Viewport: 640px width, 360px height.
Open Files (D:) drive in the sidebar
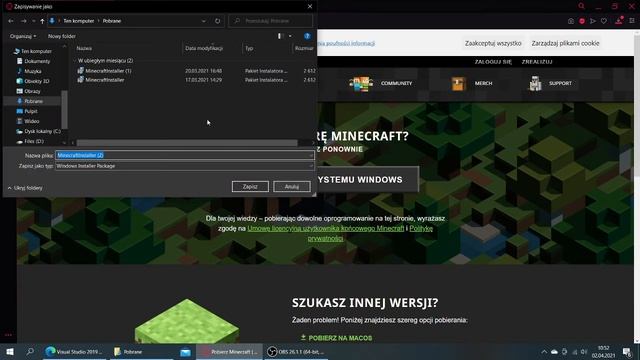click(30, 141)
